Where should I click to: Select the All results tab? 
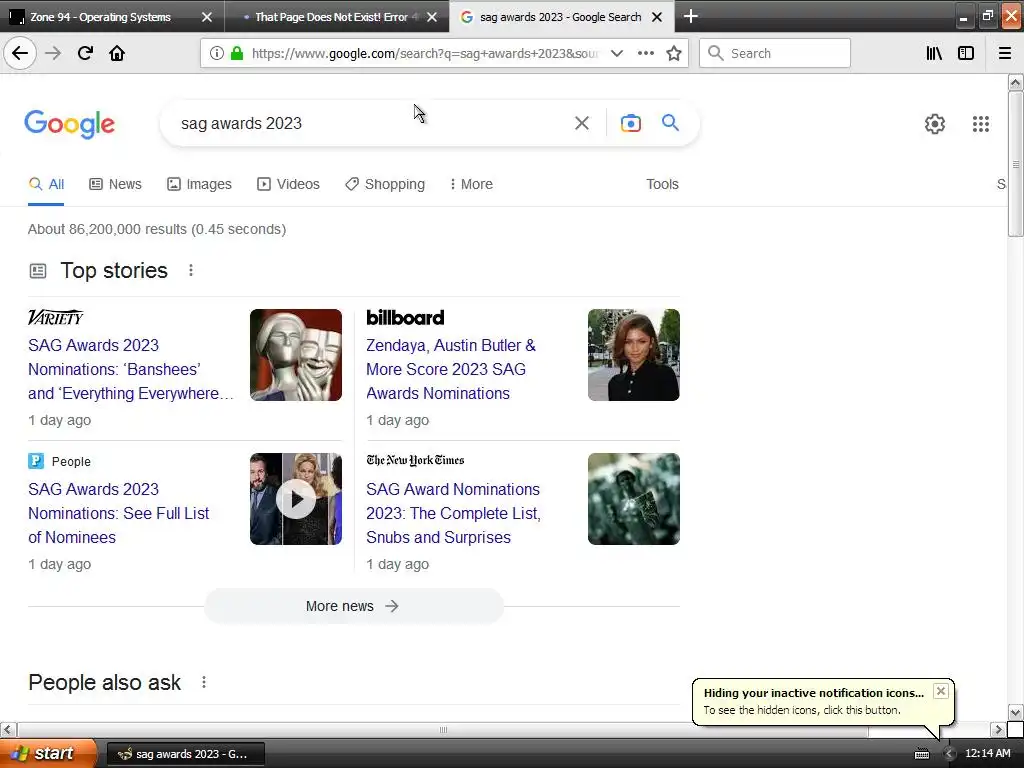(46, 184)
